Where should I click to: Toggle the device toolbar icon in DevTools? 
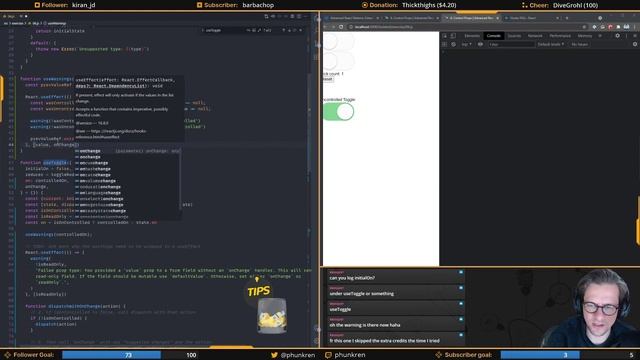tap(453, 36)
